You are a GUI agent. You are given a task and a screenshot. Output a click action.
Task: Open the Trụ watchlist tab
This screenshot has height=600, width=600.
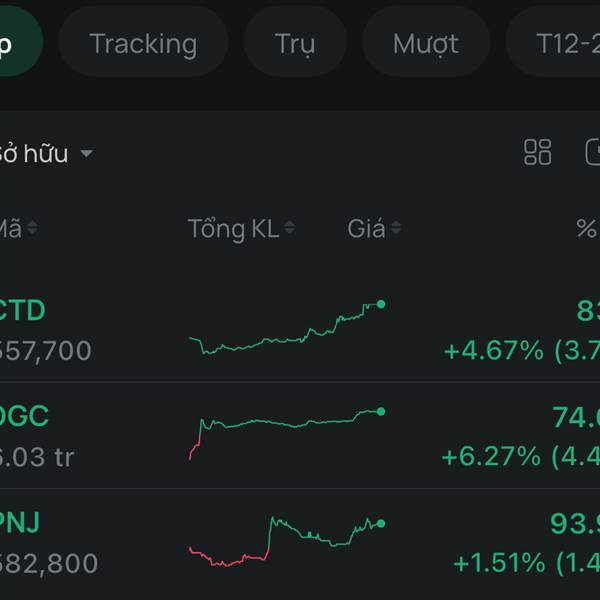[295, 44]
